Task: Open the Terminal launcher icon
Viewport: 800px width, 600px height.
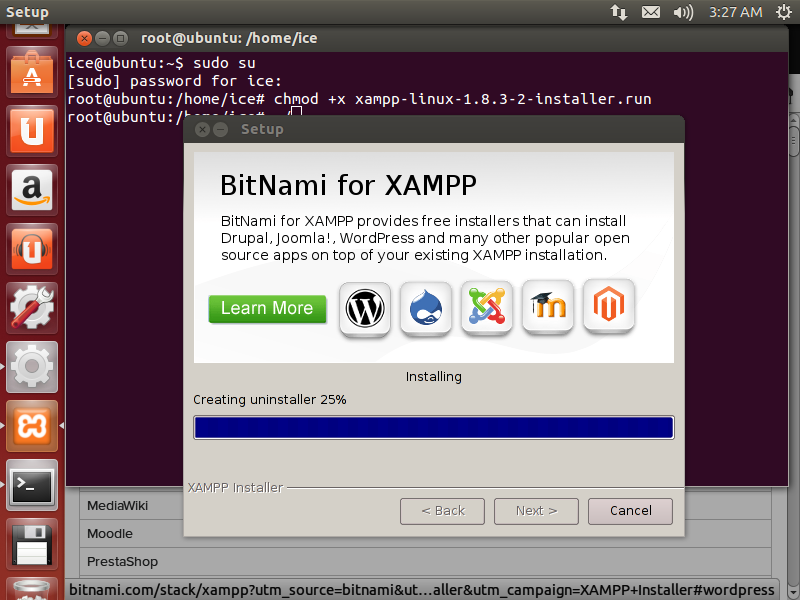Action: (x=32, y=485)
